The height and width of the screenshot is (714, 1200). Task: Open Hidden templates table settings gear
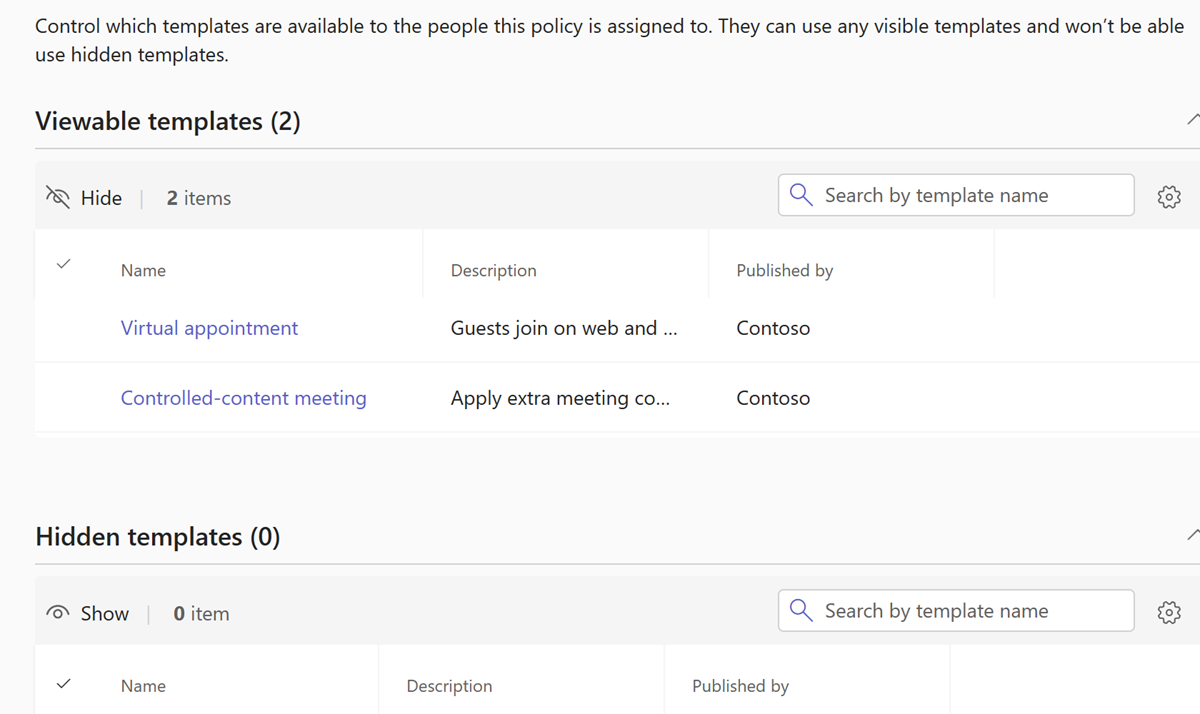pos(1168,612)
